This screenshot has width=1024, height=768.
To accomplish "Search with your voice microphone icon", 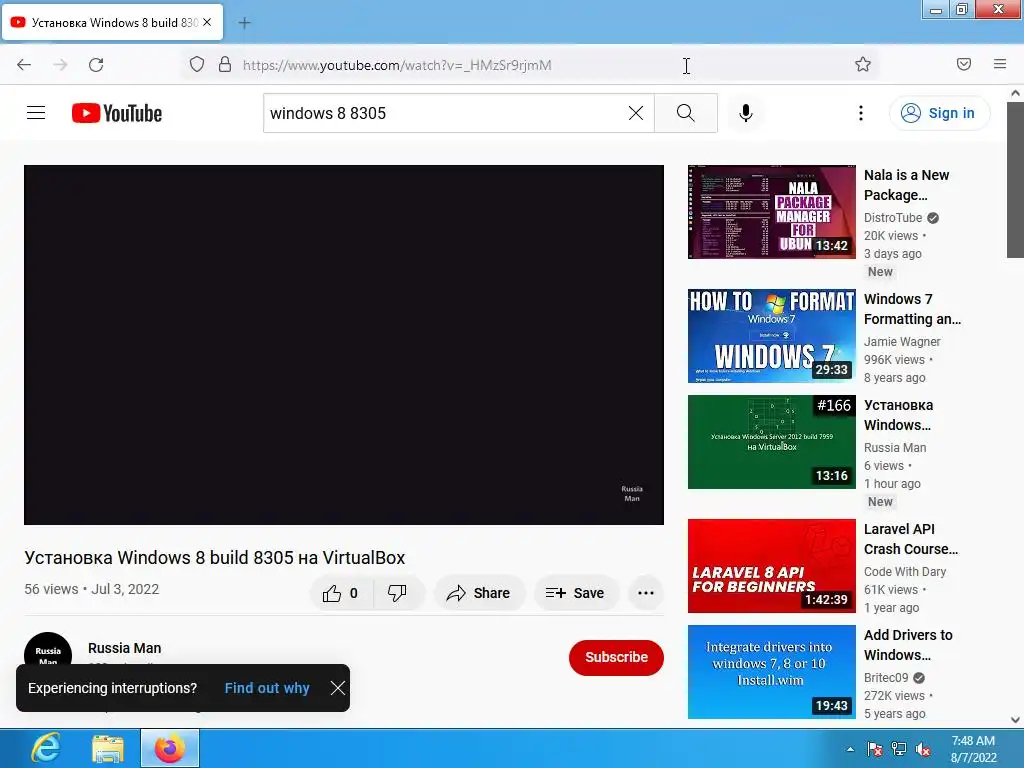I will point(746,113).
